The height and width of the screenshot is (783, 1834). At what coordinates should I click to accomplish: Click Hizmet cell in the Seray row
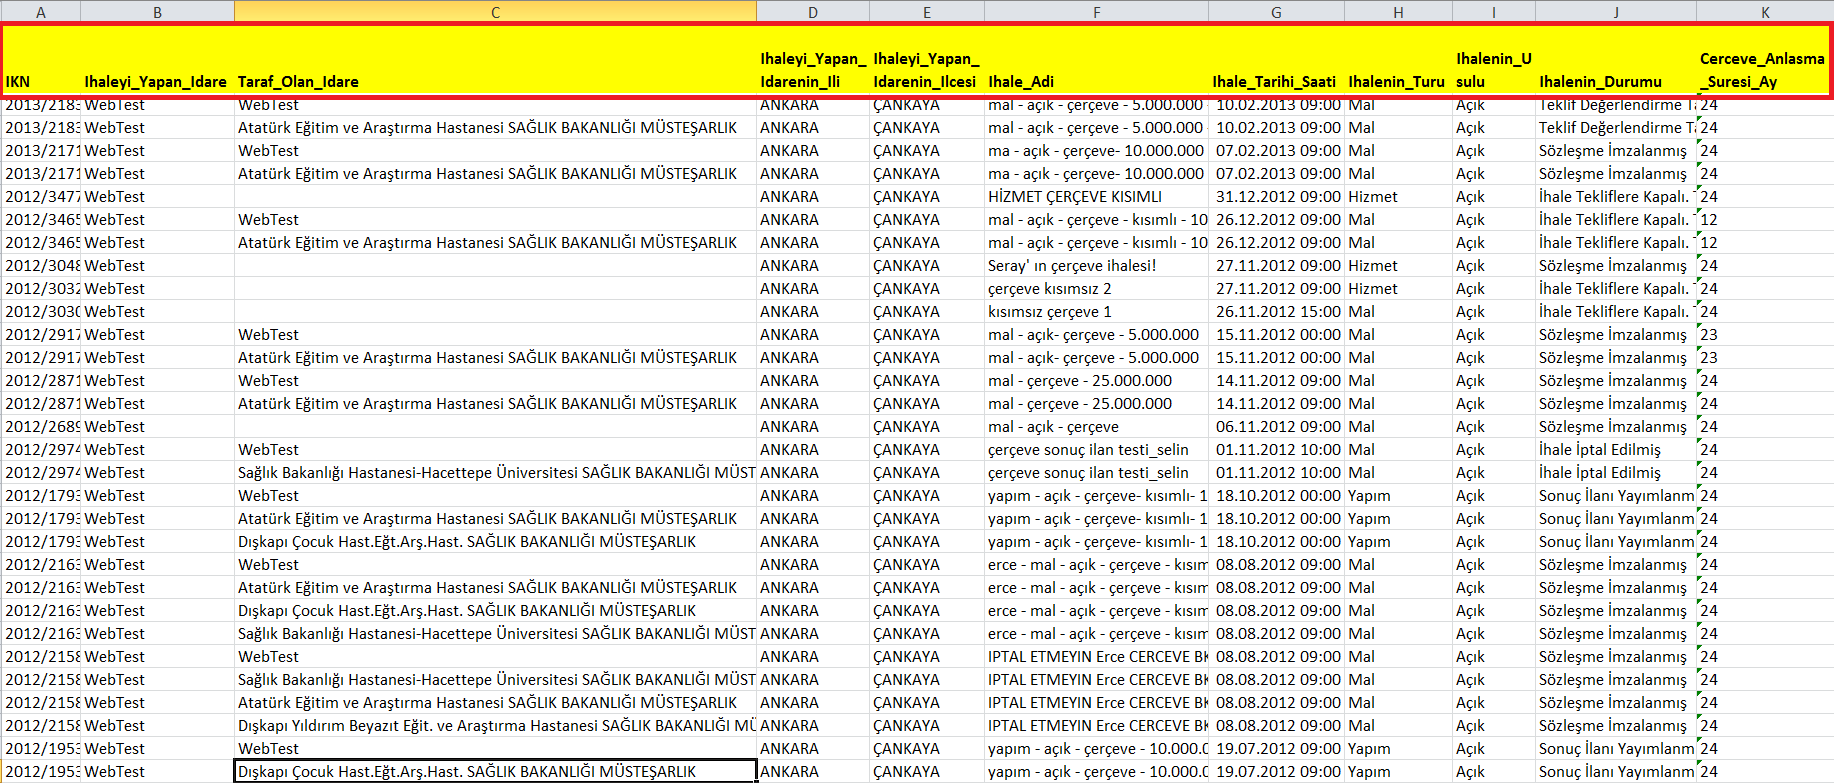click(1398, 266)
